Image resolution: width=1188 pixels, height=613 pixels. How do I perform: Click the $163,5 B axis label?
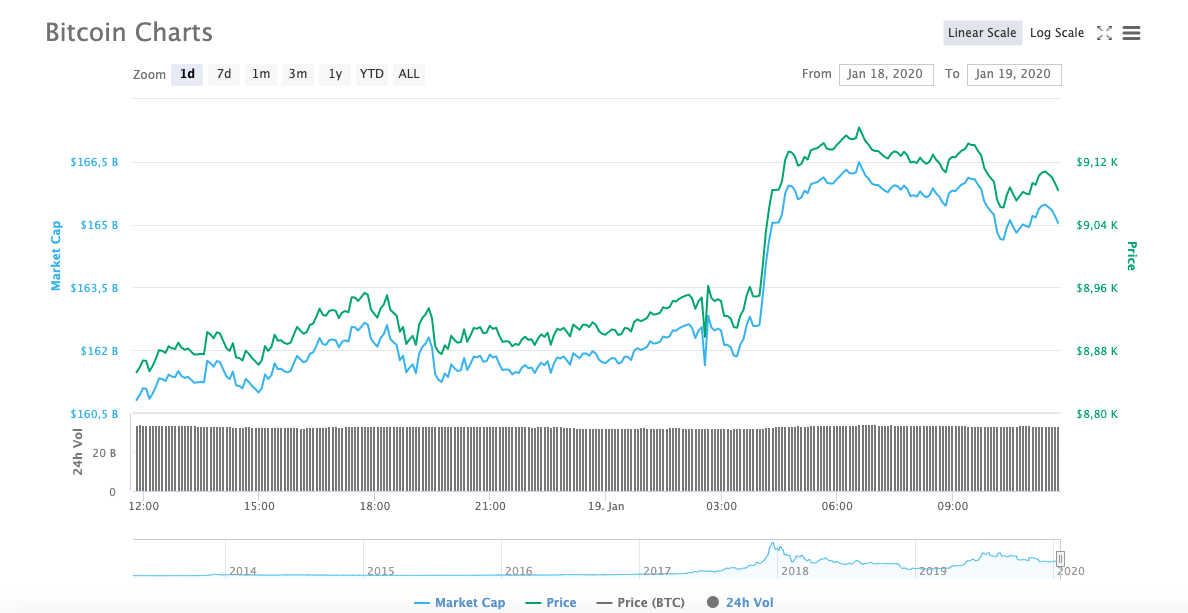[x=94, y=288]
